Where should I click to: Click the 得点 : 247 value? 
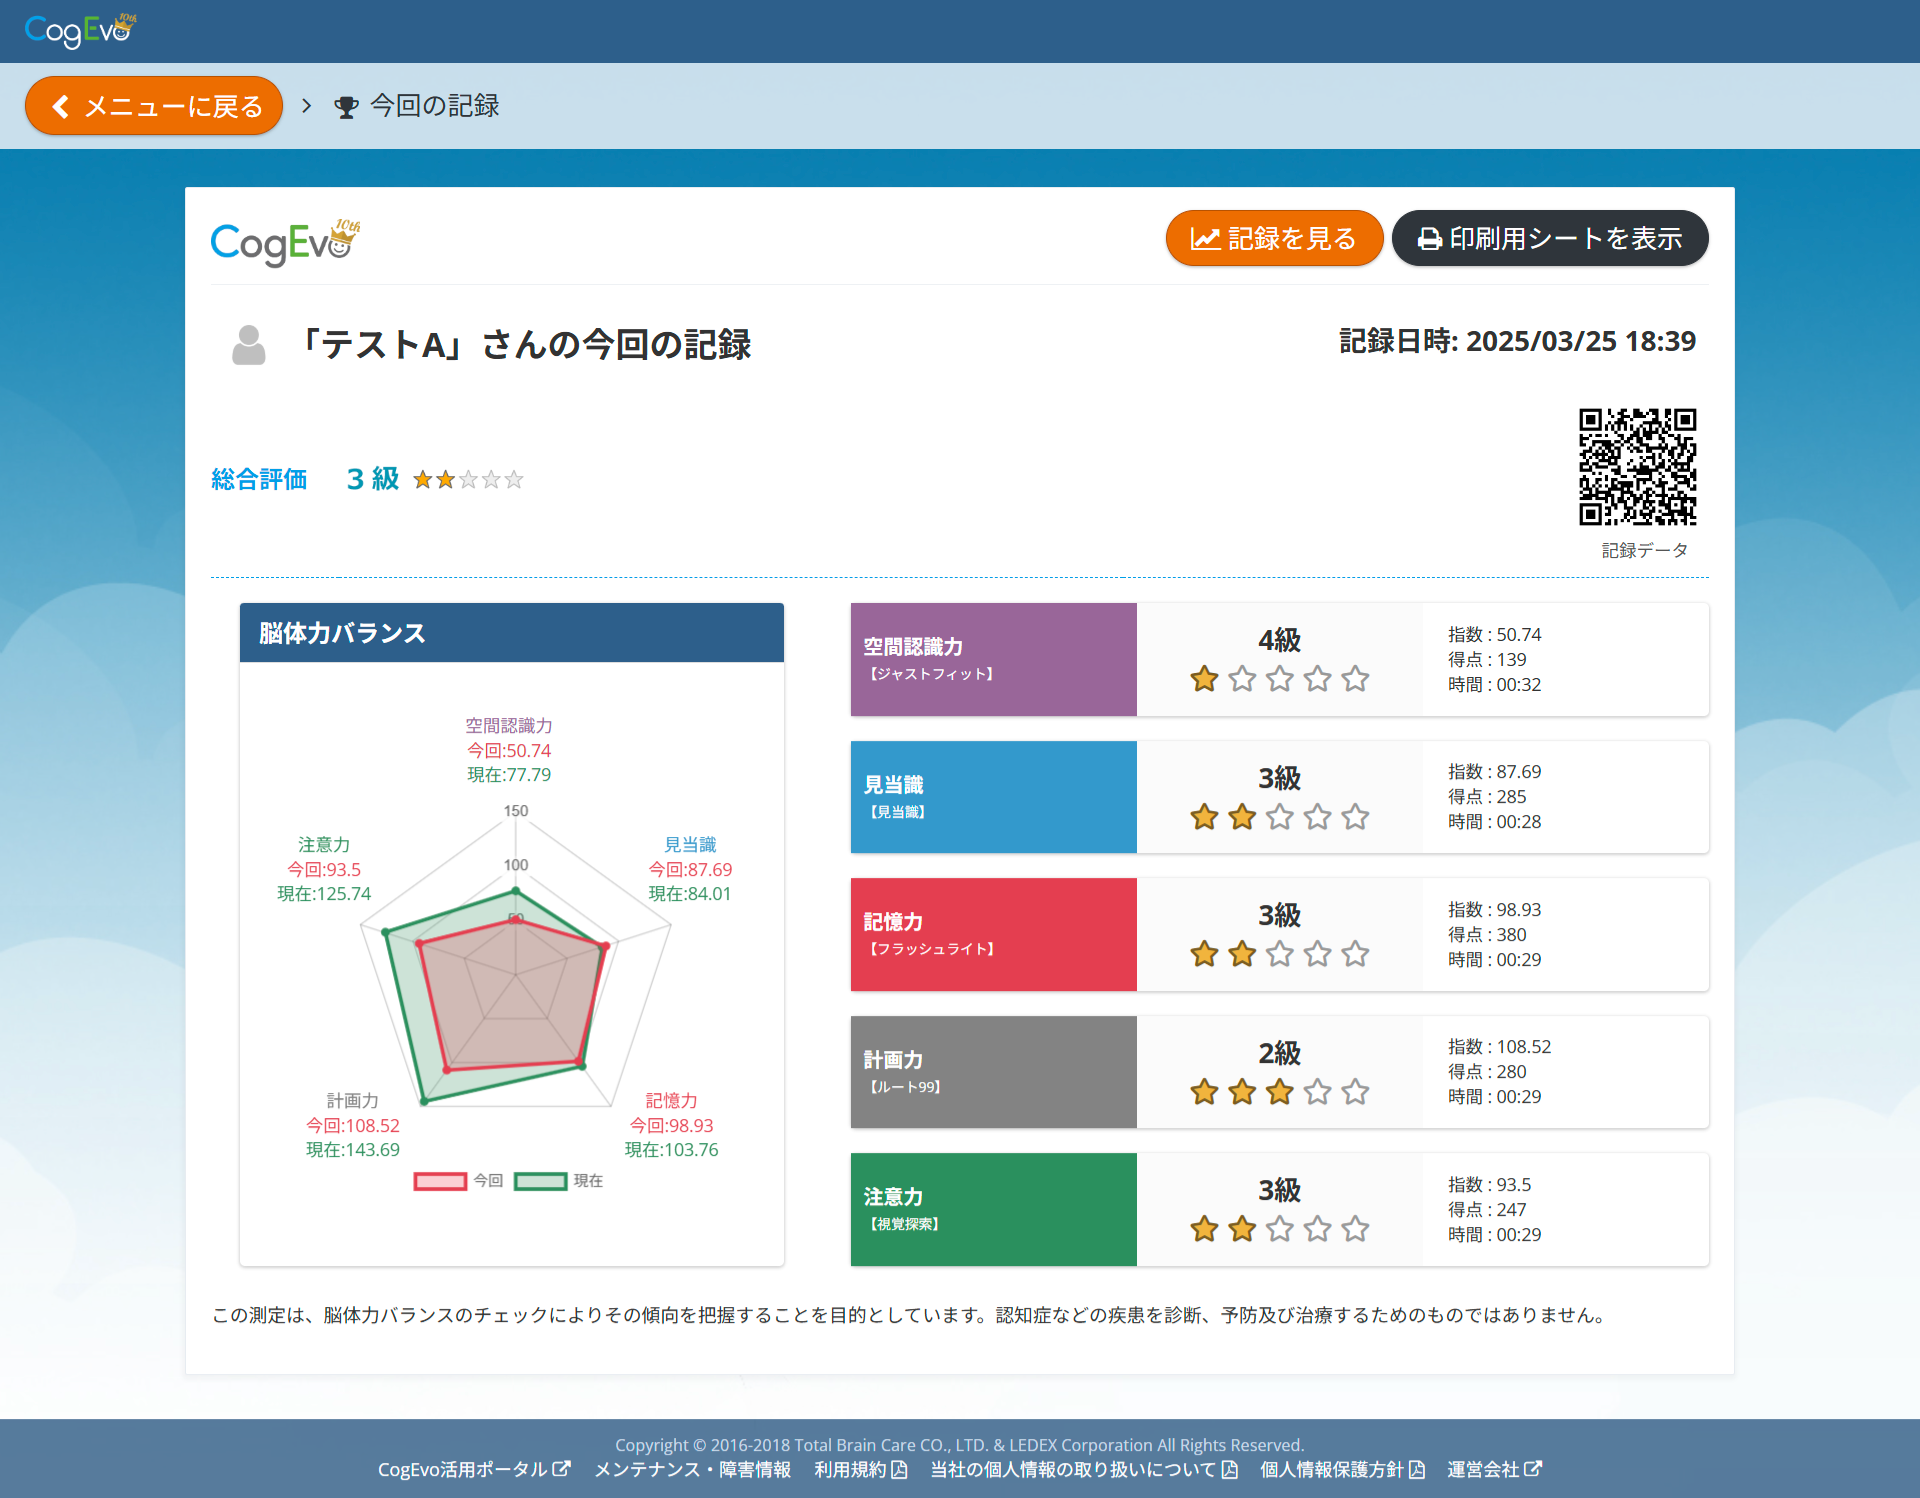point(1487,1210)
